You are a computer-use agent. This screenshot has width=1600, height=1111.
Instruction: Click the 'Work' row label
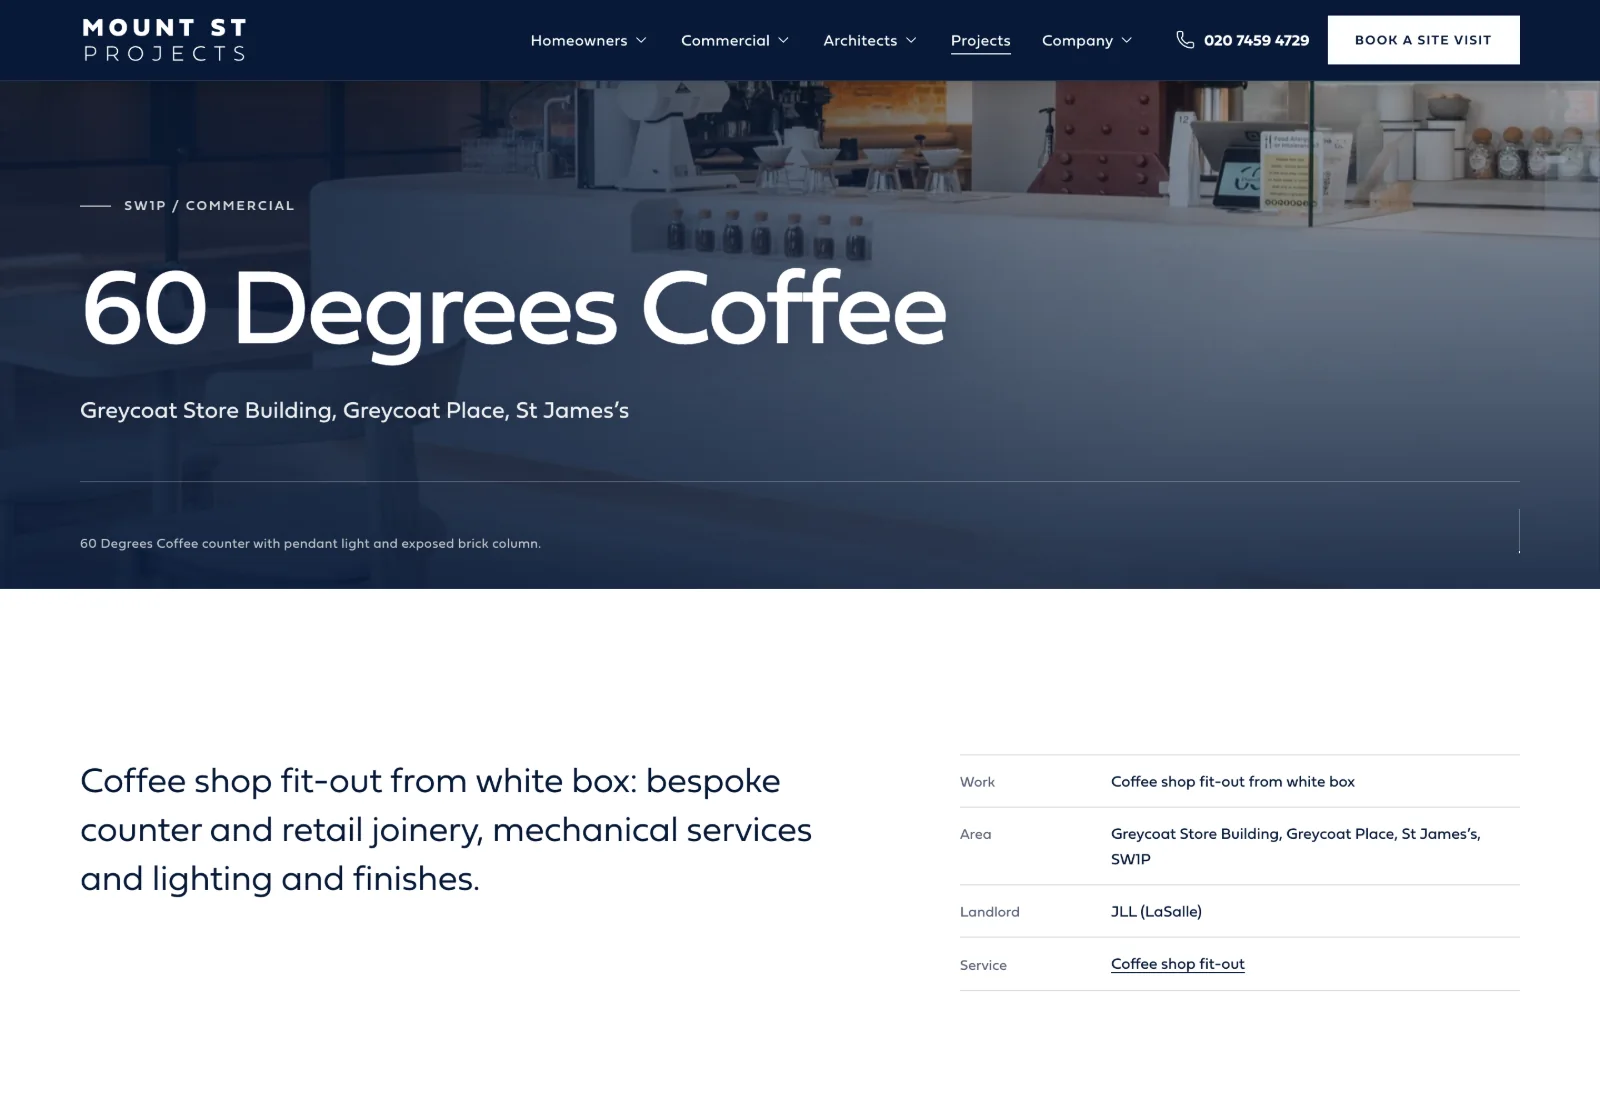click(x=977, y=782)
